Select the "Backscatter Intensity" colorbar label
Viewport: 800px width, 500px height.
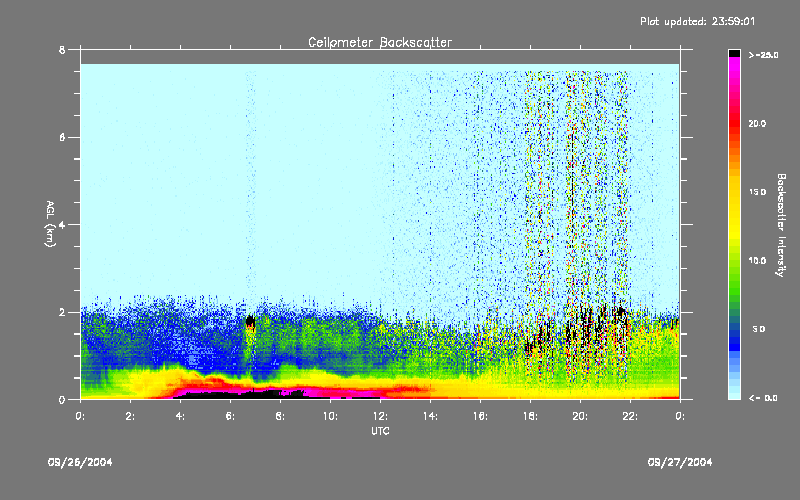click(781, 225)
